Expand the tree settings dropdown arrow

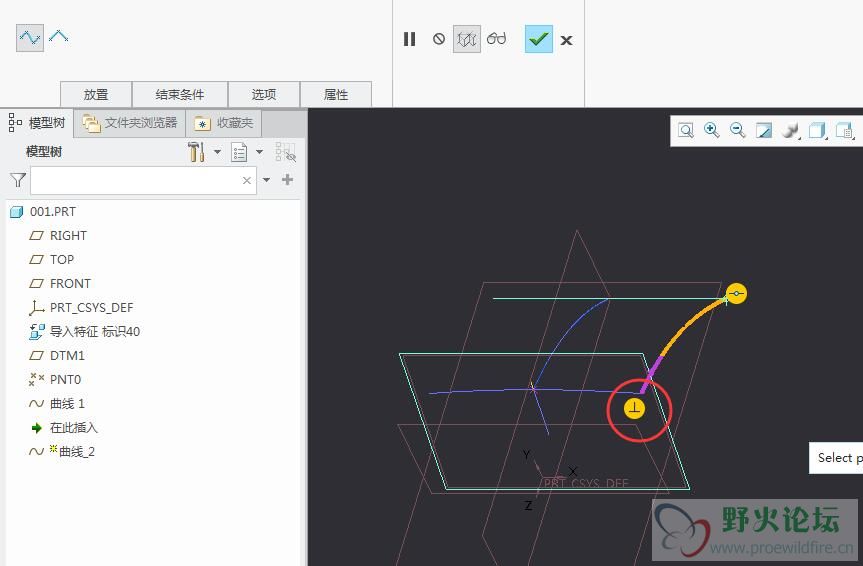217,151
